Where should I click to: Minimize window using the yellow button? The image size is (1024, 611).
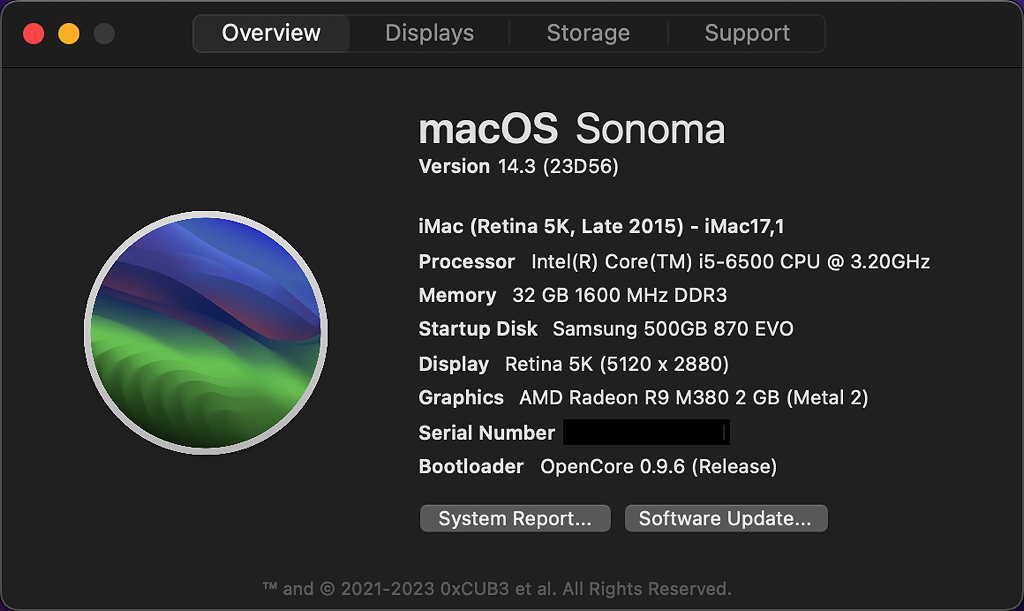click(x=69, y=34)
